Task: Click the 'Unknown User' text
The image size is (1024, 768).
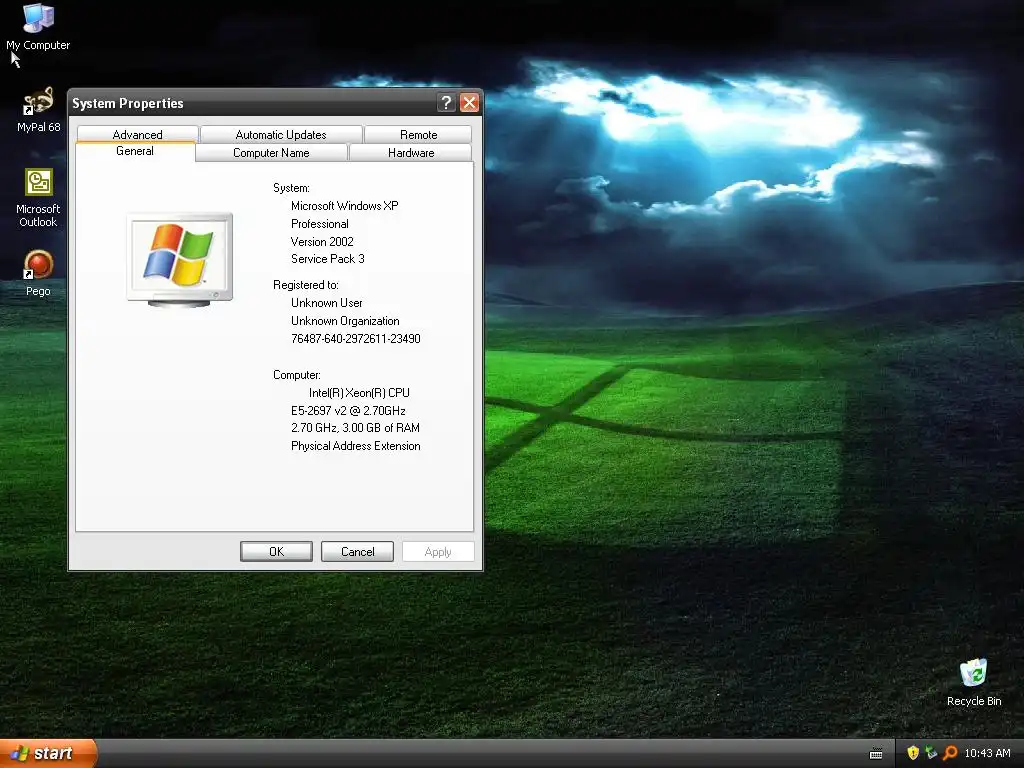Action: pos(327,303)
